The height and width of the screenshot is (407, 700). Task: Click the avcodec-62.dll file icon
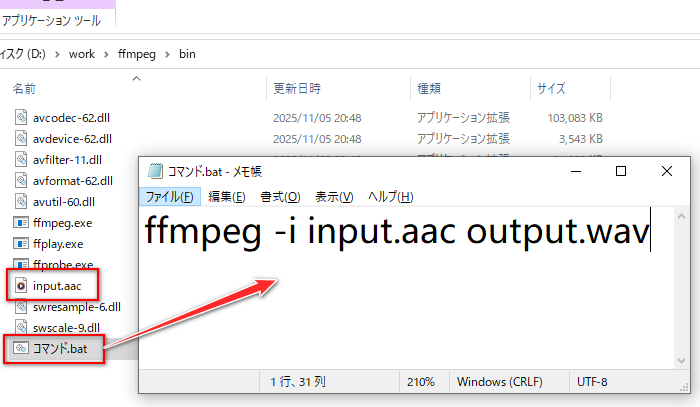tap(21, 117)
